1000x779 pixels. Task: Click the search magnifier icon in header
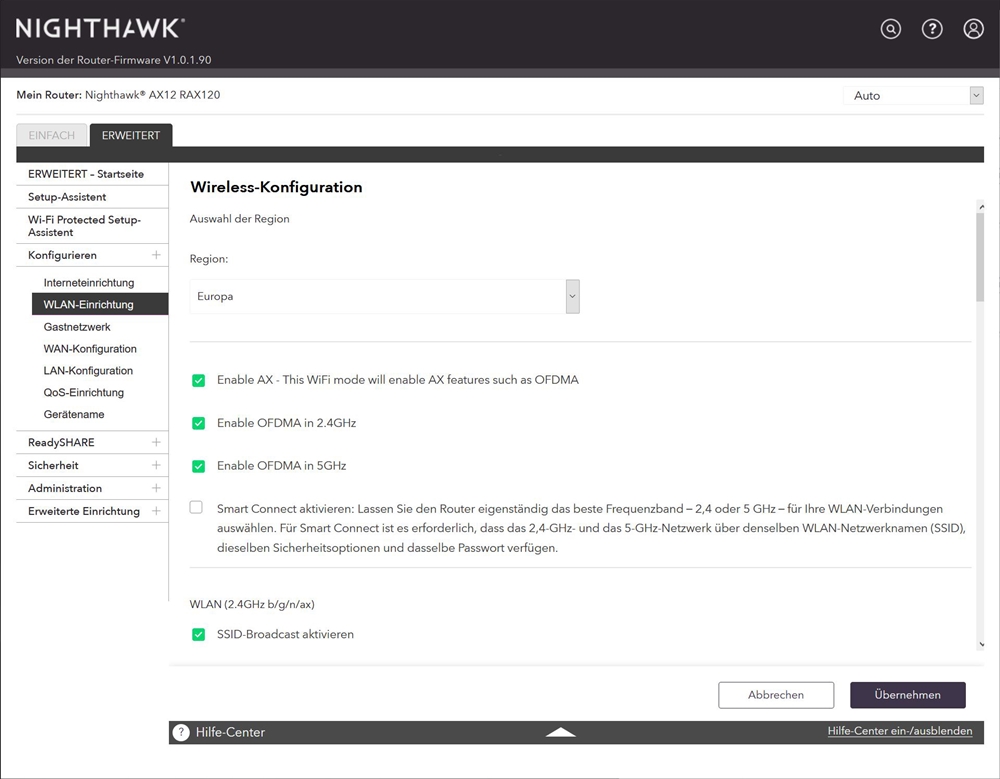pyautogui.click(x=890, y=29)
